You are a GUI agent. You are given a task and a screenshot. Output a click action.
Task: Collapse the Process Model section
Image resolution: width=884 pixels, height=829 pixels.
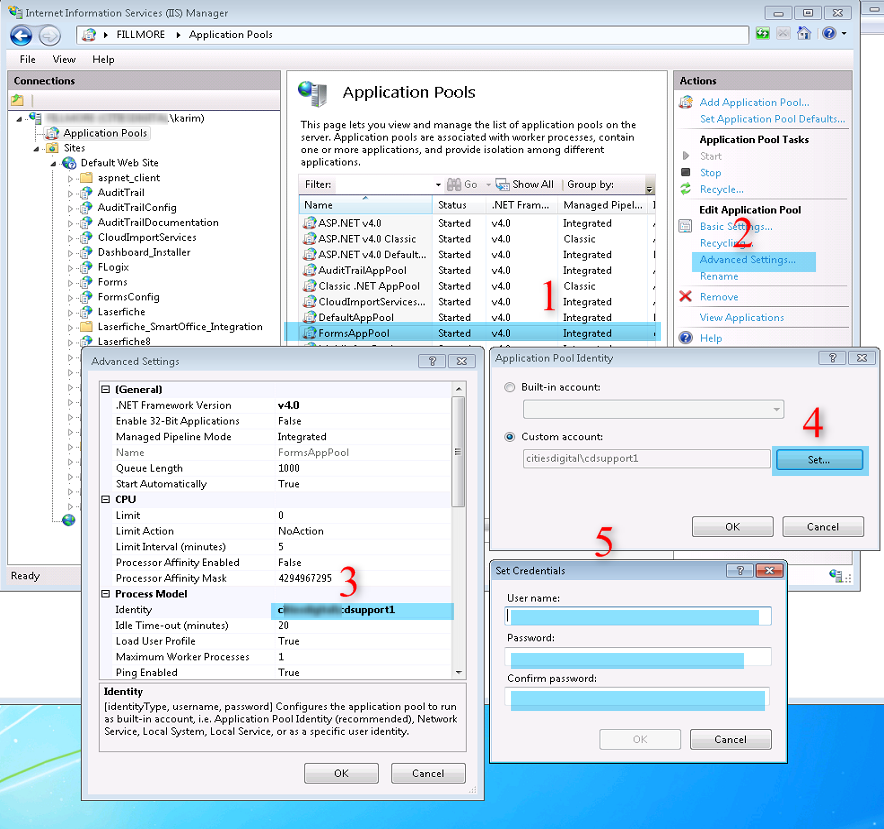(x=105, y=594)
